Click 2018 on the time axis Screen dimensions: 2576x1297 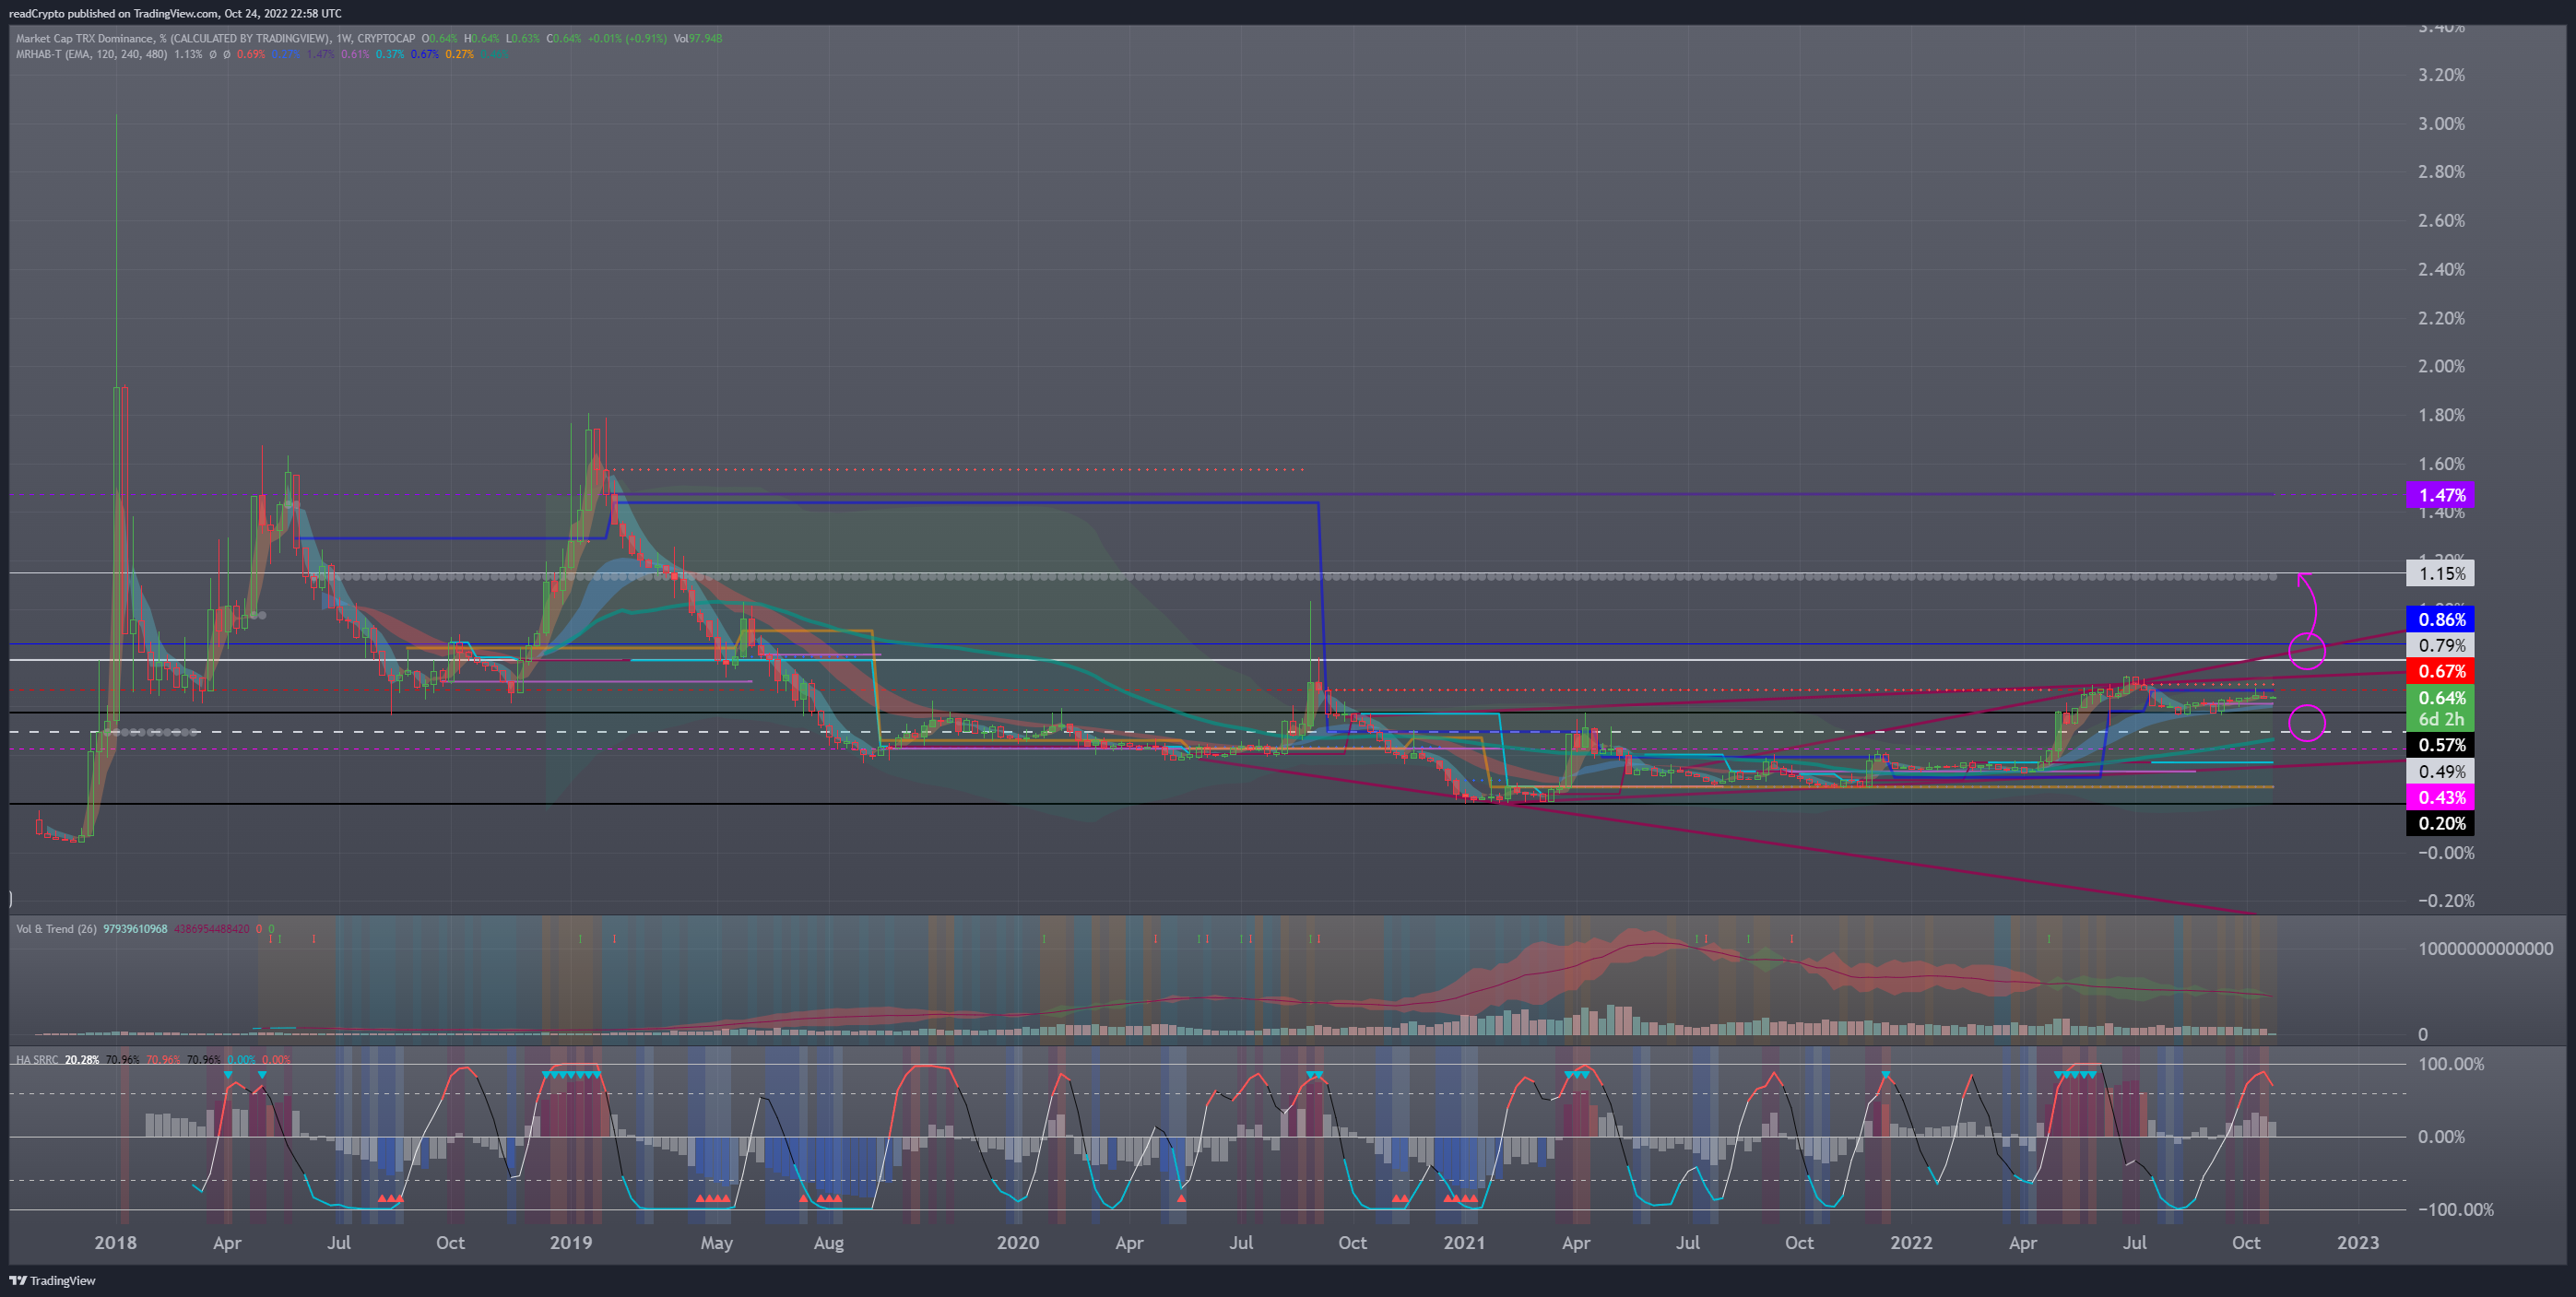[115, 1243]
